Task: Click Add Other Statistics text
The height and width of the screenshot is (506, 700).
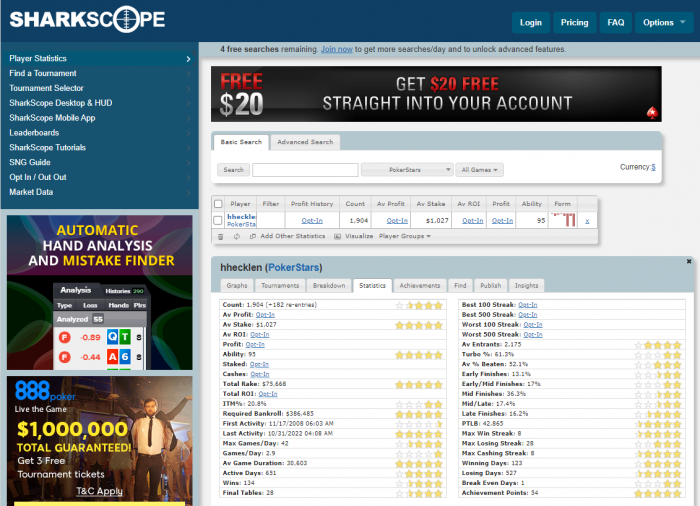Action: (x=293, y=236)
